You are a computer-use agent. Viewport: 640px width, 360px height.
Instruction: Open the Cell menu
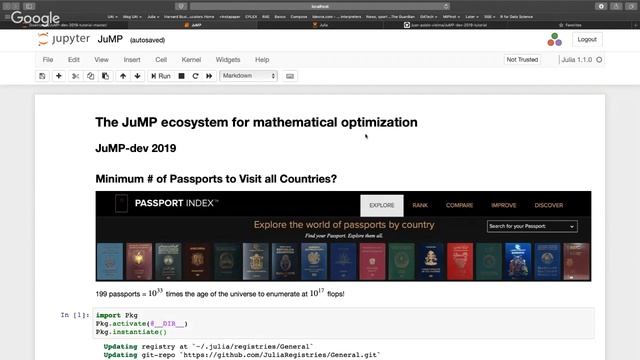[x=161, y=60]
